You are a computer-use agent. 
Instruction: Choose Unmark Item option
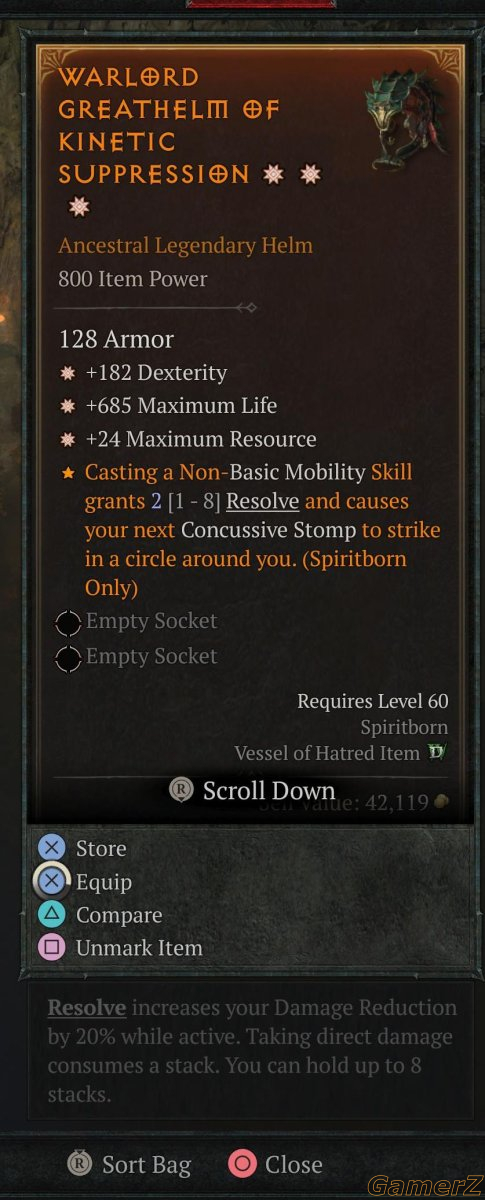coord(139,948)
